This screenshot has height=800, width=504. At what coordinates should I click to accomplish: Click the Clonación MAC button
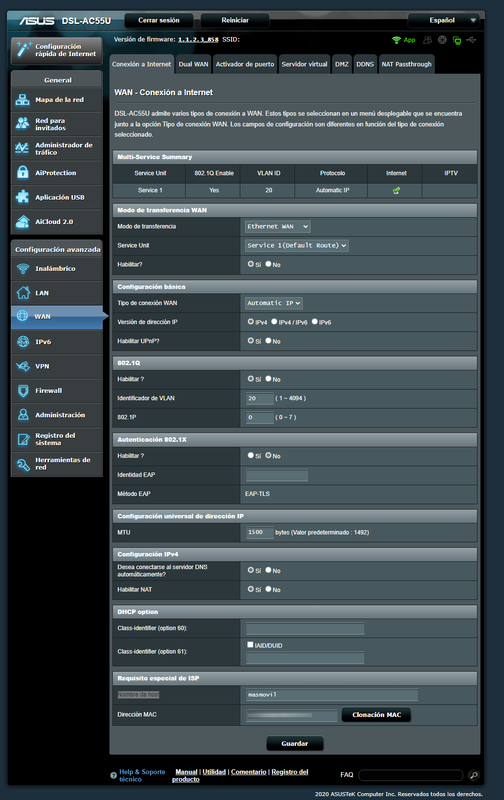(x=376, y=715)
